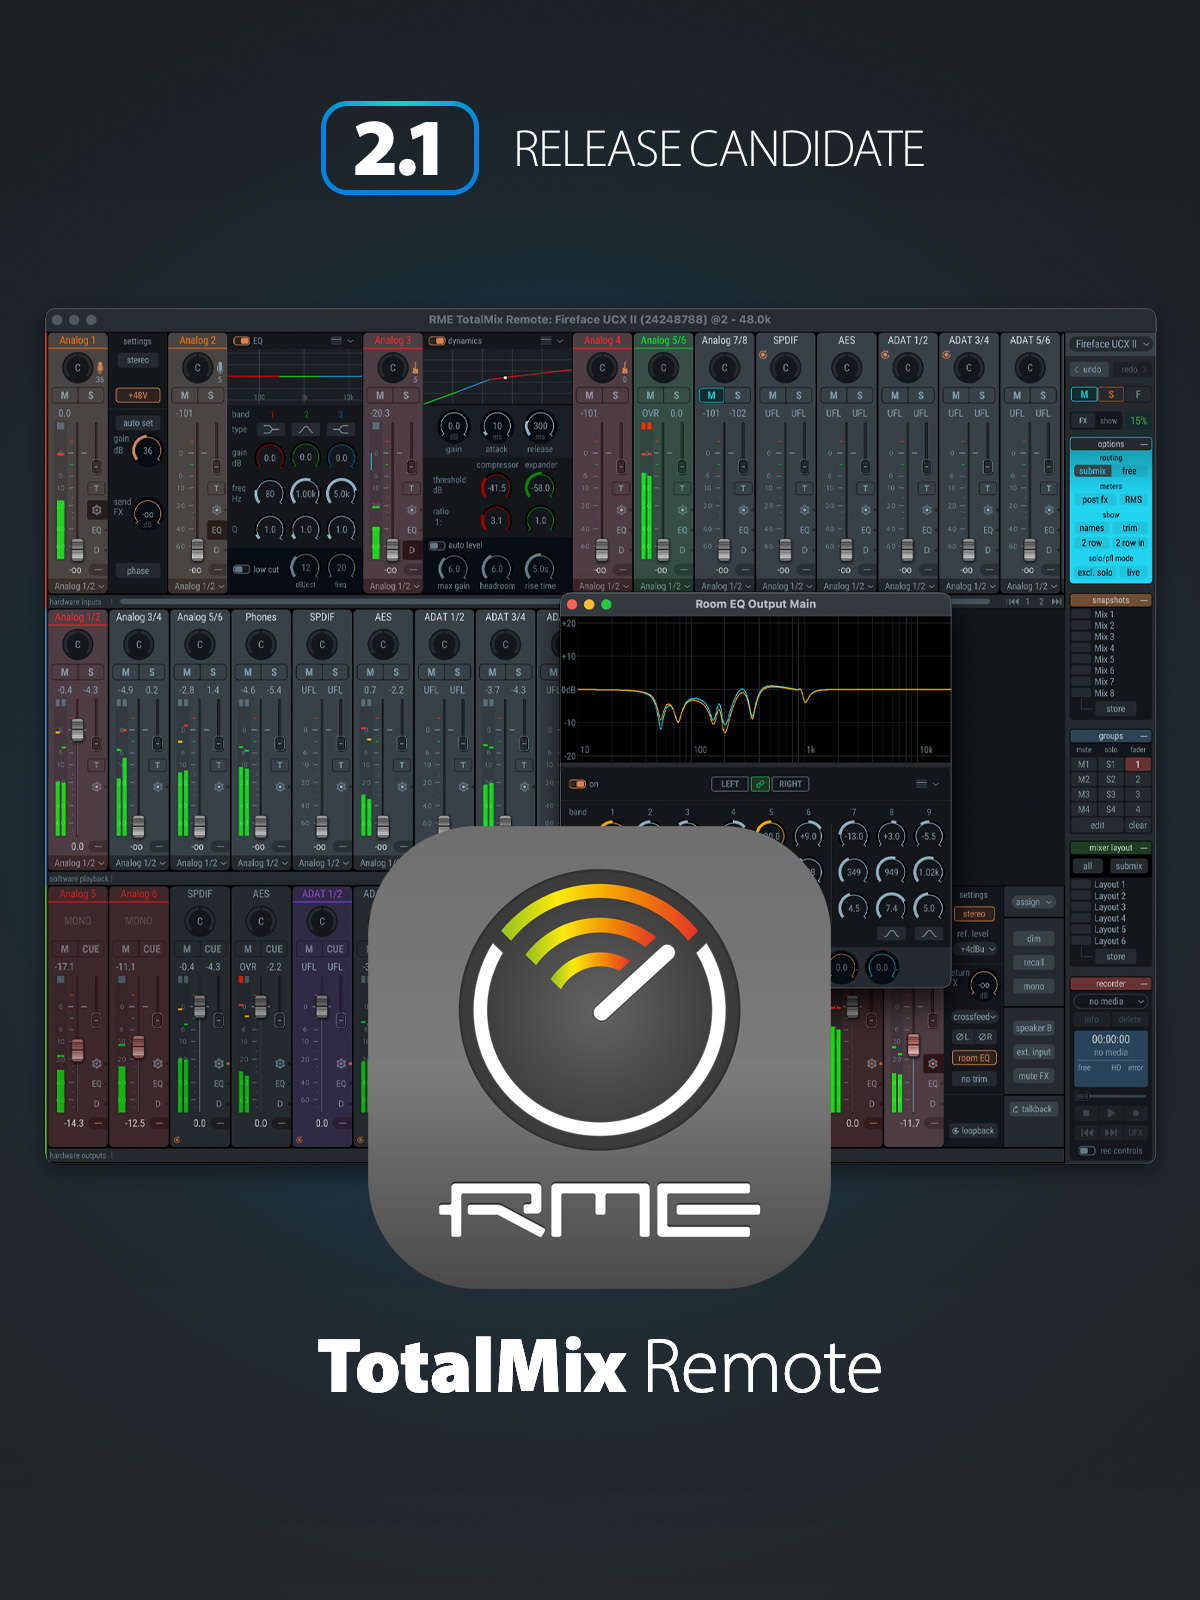The width and height of the screenshot is (1200, 1600).
Task: Click dim button in control room
Action: 1033,939
